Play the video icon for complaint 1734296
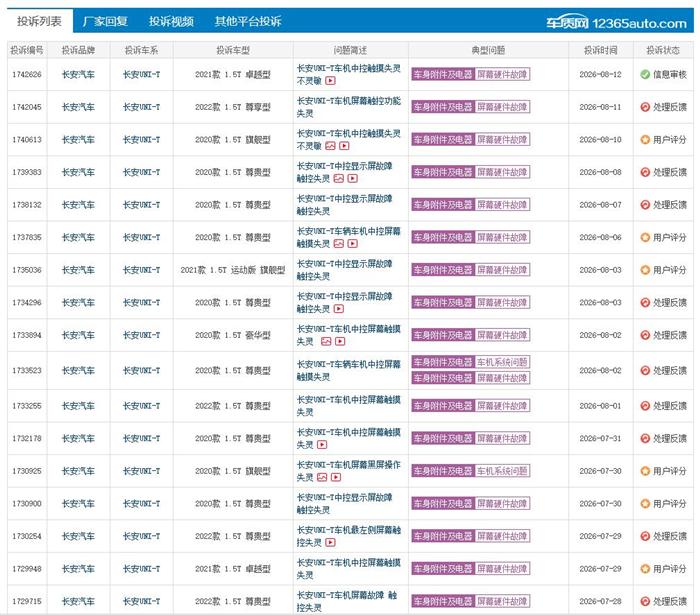 coord(339,309)
